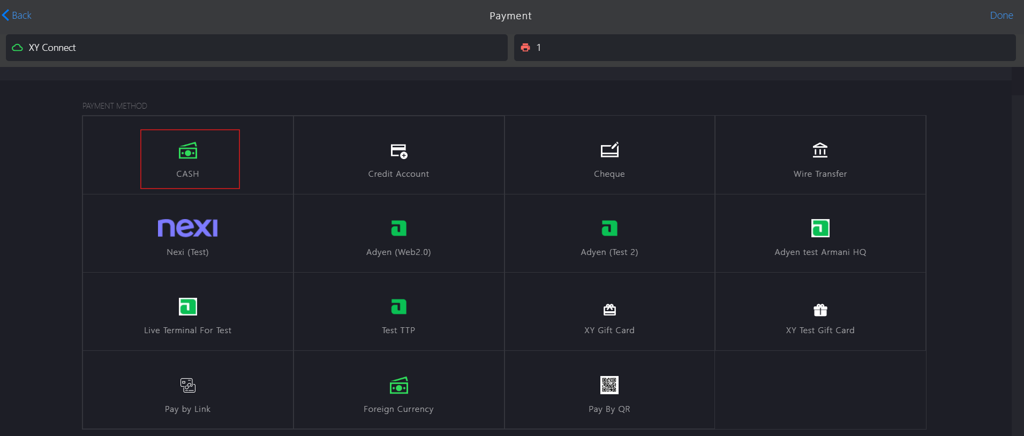Click the green cloud icon beside XY Connect
This screenshot has height=436, width=1024.
(x=18, y=48)
